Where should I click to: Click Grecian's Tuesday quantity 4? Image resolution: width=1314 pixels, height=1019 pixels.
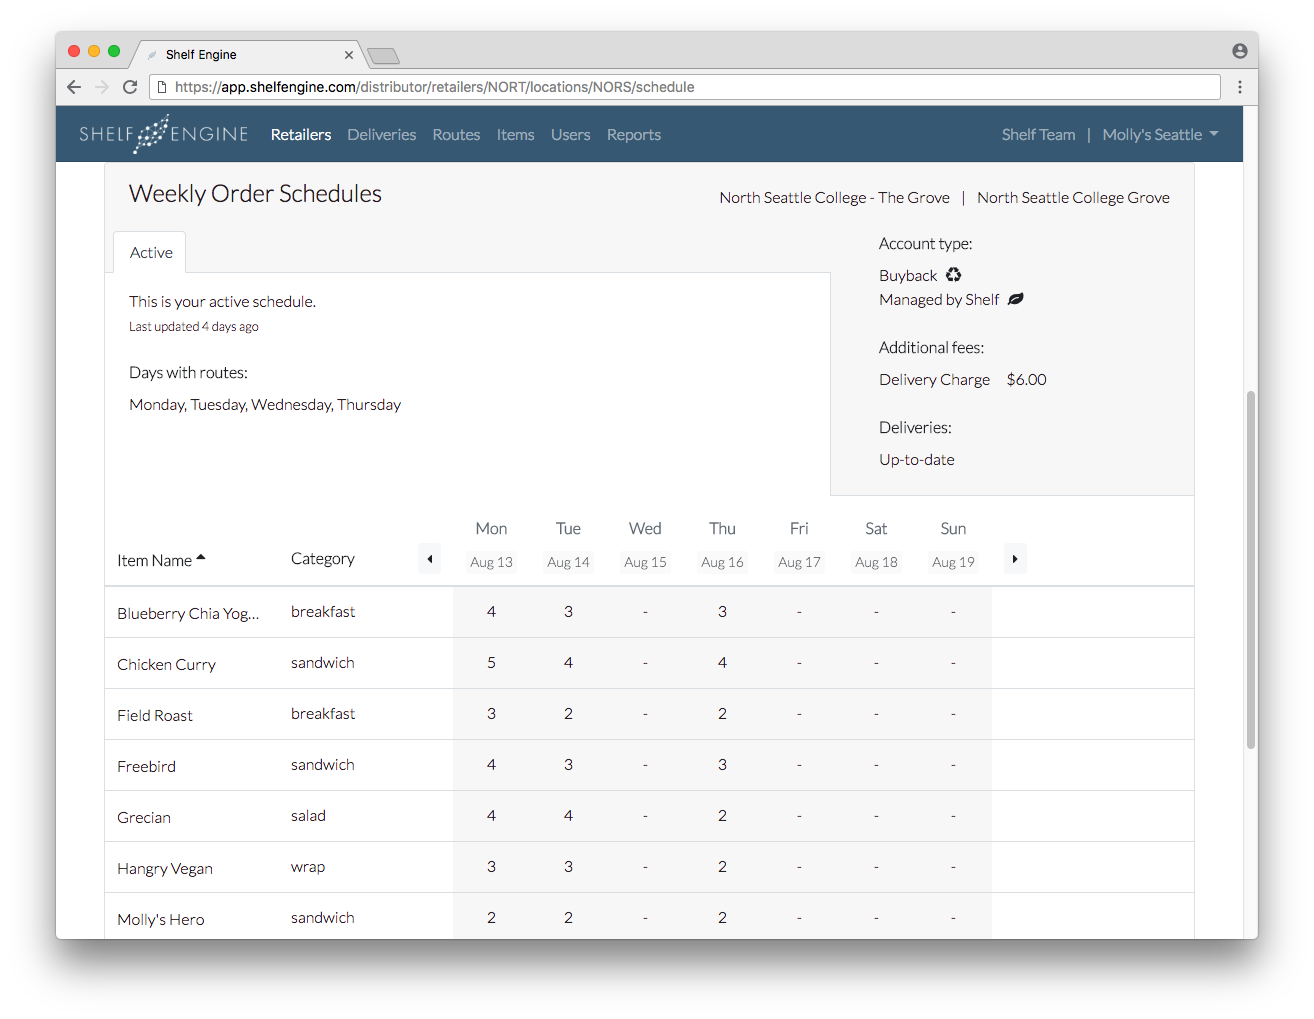568,816
